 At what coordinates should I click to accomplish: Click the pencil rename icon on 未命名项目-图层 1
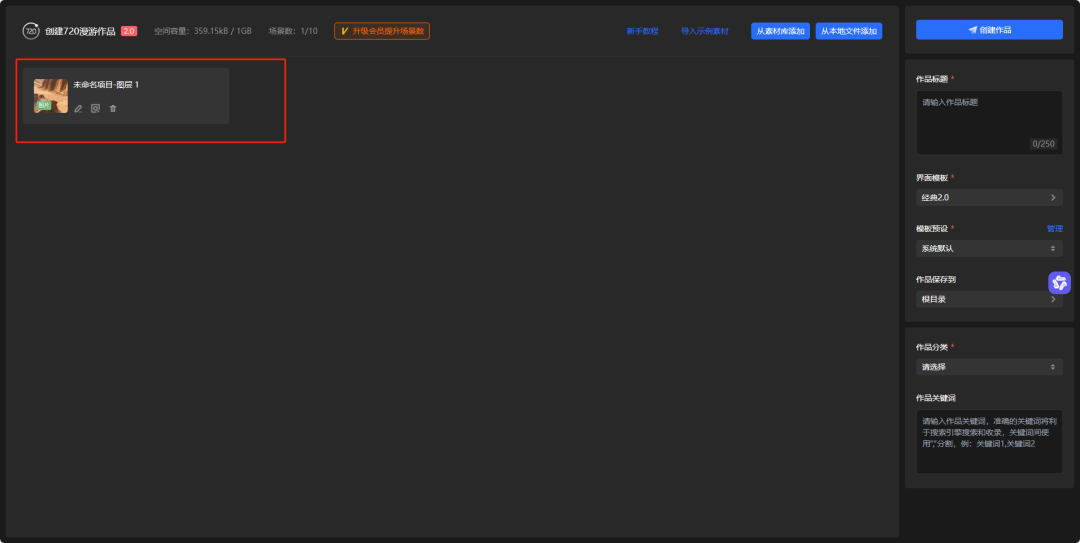79,108
